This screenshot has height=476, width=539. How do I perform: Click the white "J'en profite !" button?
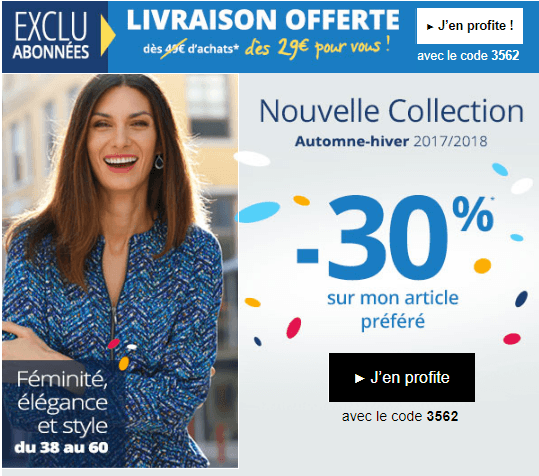click(470, 26)
